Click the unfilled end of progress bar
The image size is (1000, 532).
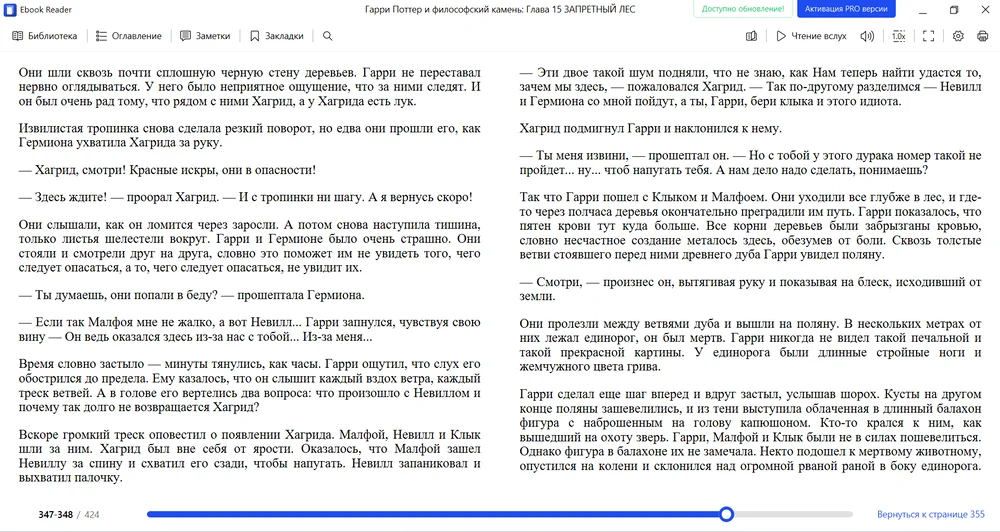tap(793, 514)
